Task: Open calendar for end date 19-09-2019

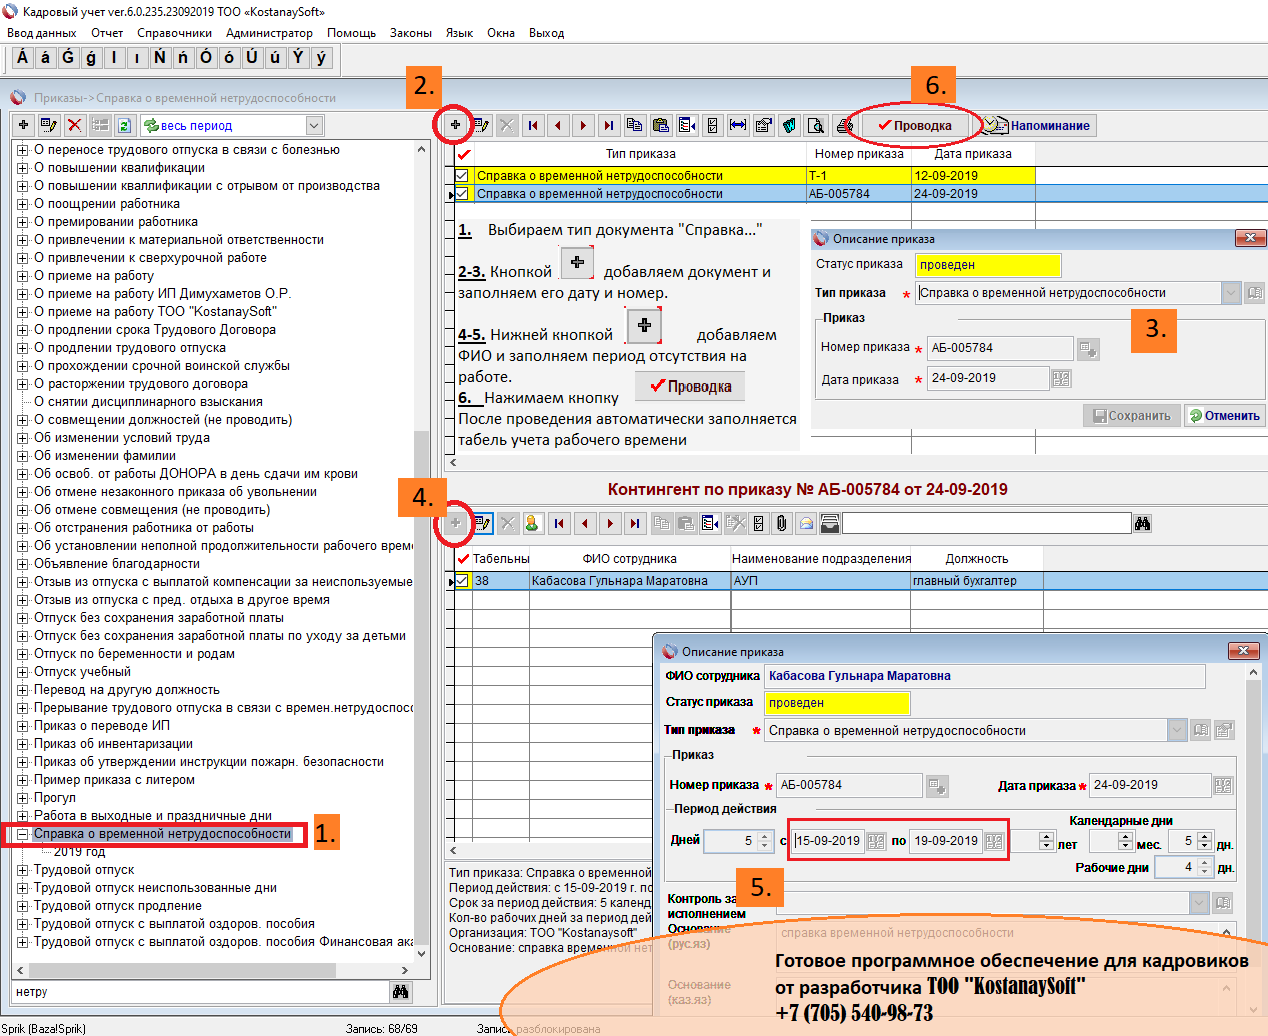Action: [x=994, y=841]
